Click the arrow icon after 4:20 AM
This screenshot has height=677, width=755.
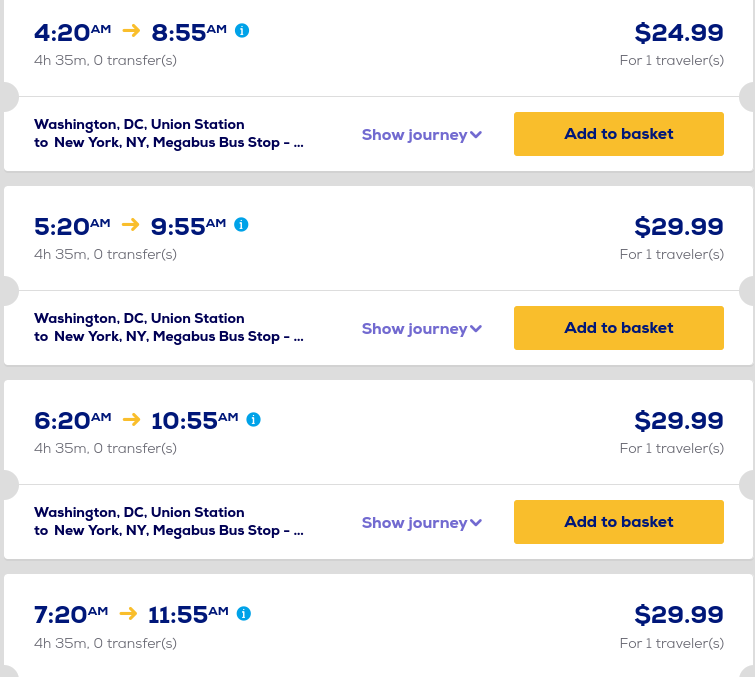pyautogui.click(x=131, y=31)
